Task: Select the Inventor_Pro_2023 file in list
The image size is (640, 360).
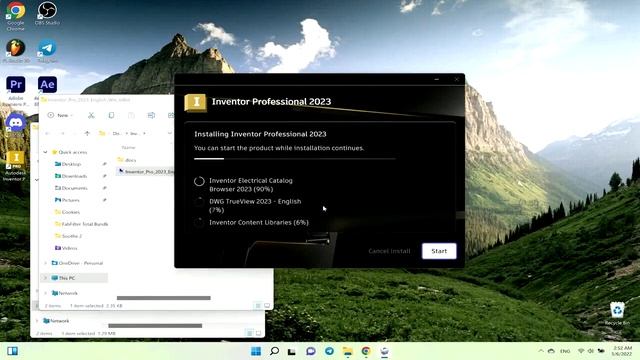Action: (146, 172)
